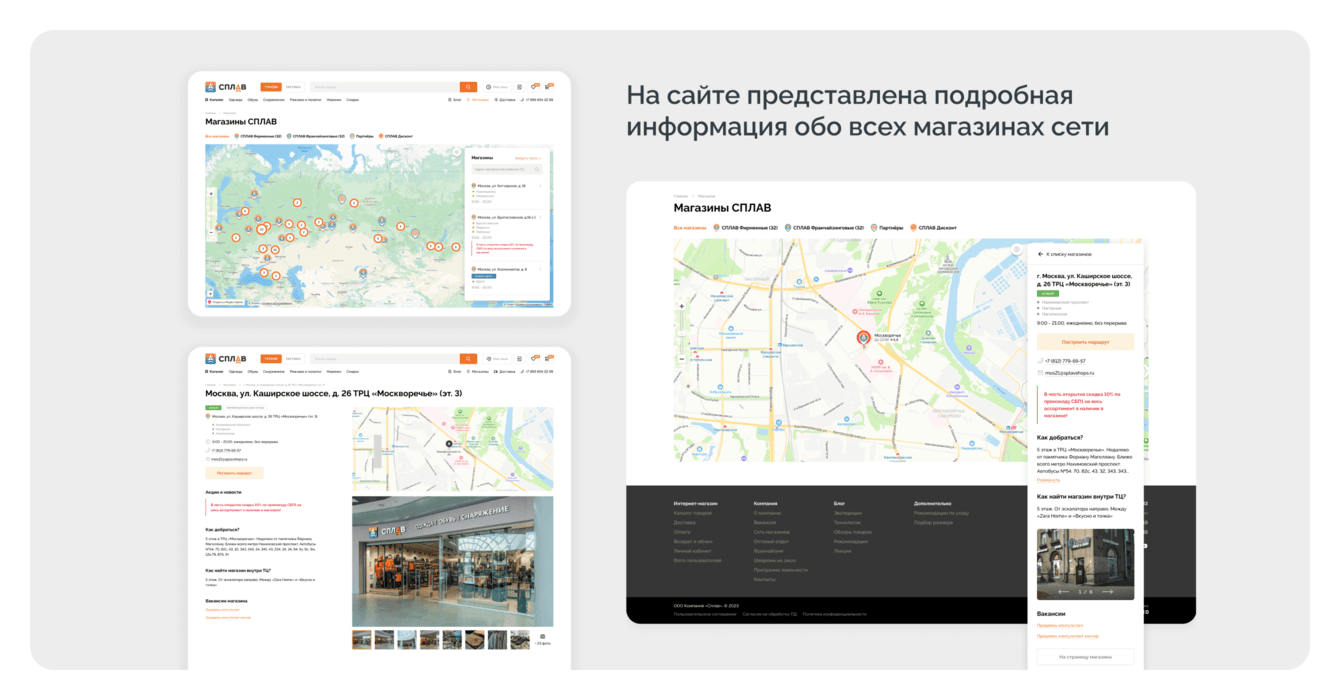Screen dimensions: 1340x700
Task: Zoom in on the large Moscow map with the plus button
Action: coord(682,306)
